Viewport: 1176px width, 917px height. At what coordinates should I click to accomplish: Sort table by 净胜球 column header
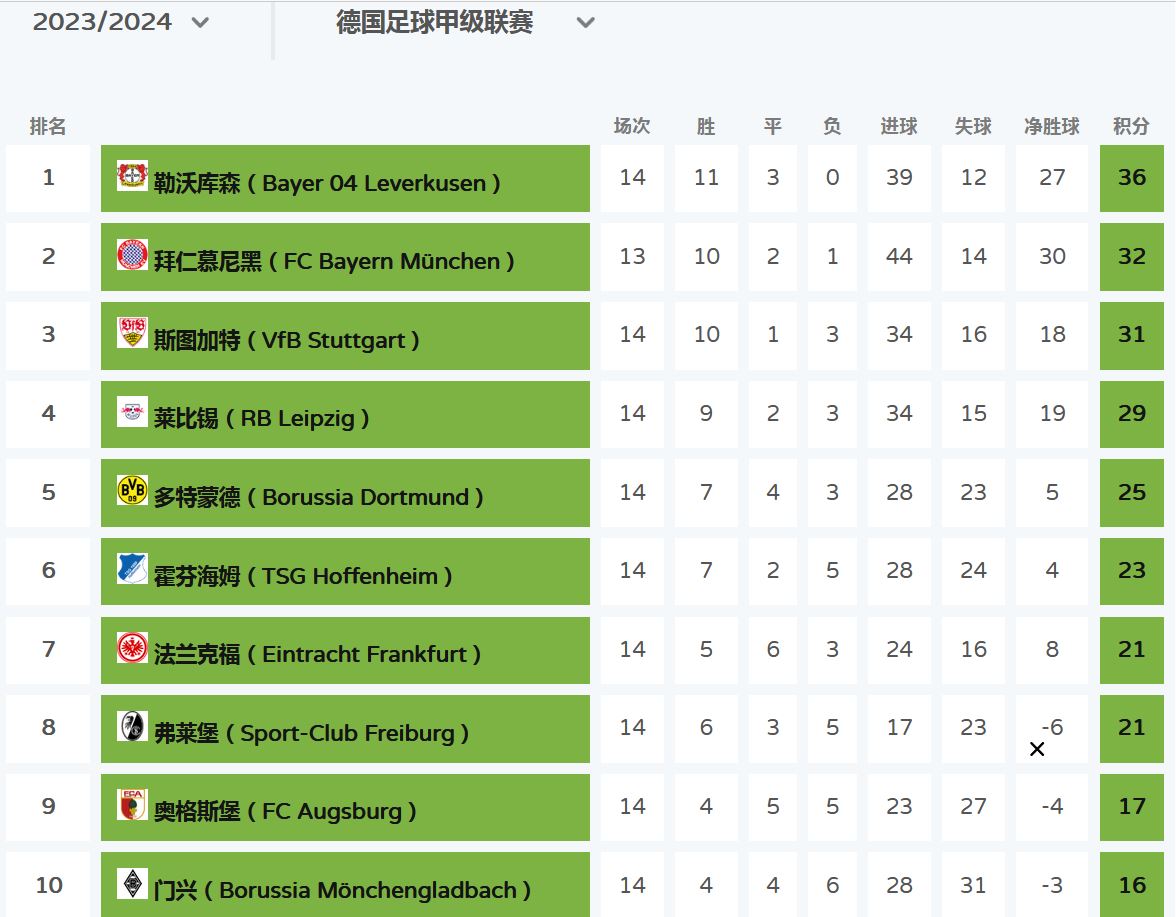(1052, 127)
